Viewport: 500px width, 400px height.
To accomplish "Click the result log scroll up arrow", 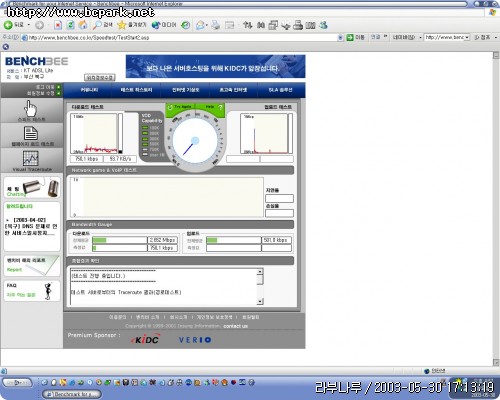I will (260, 272).
